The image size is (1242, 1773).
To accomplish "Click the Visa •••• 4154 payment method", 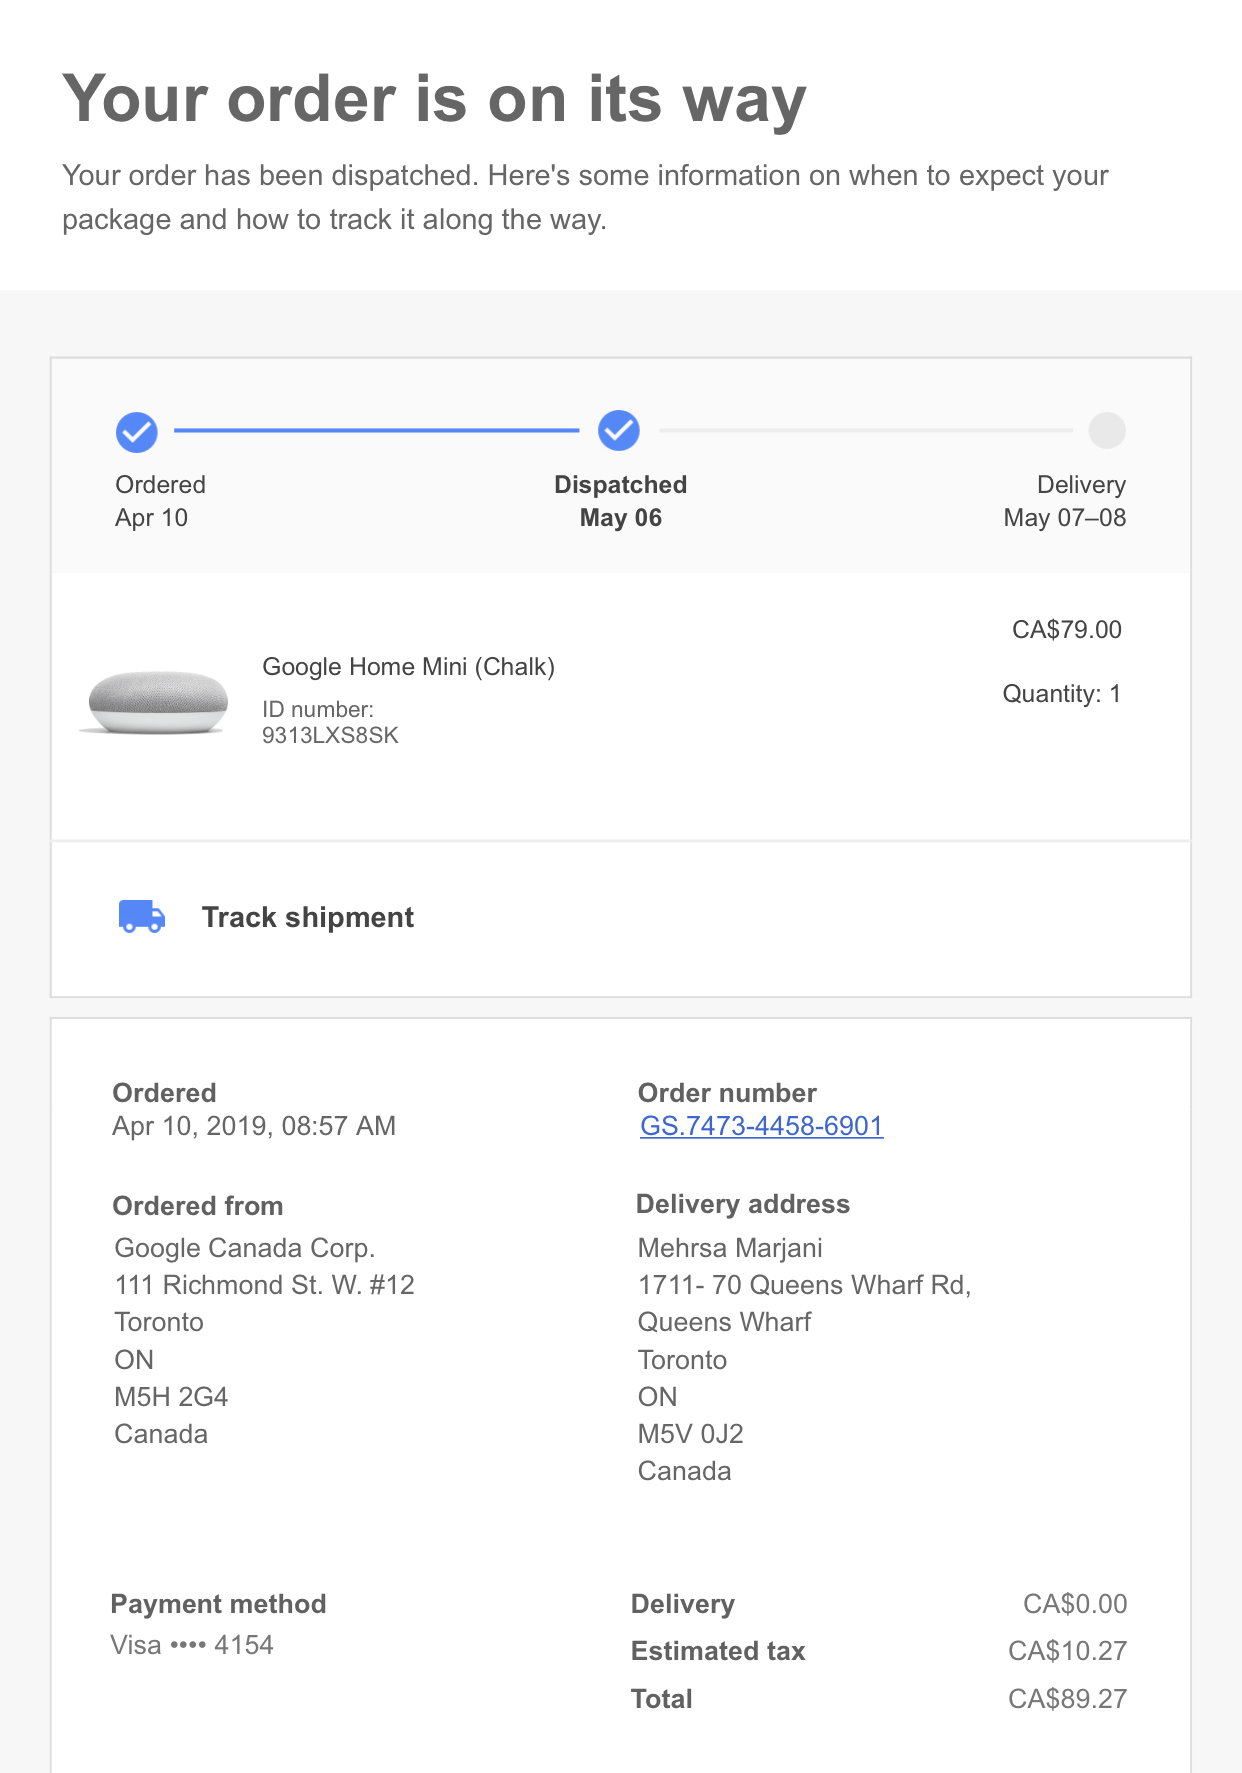I will [x=192, y=1645].
